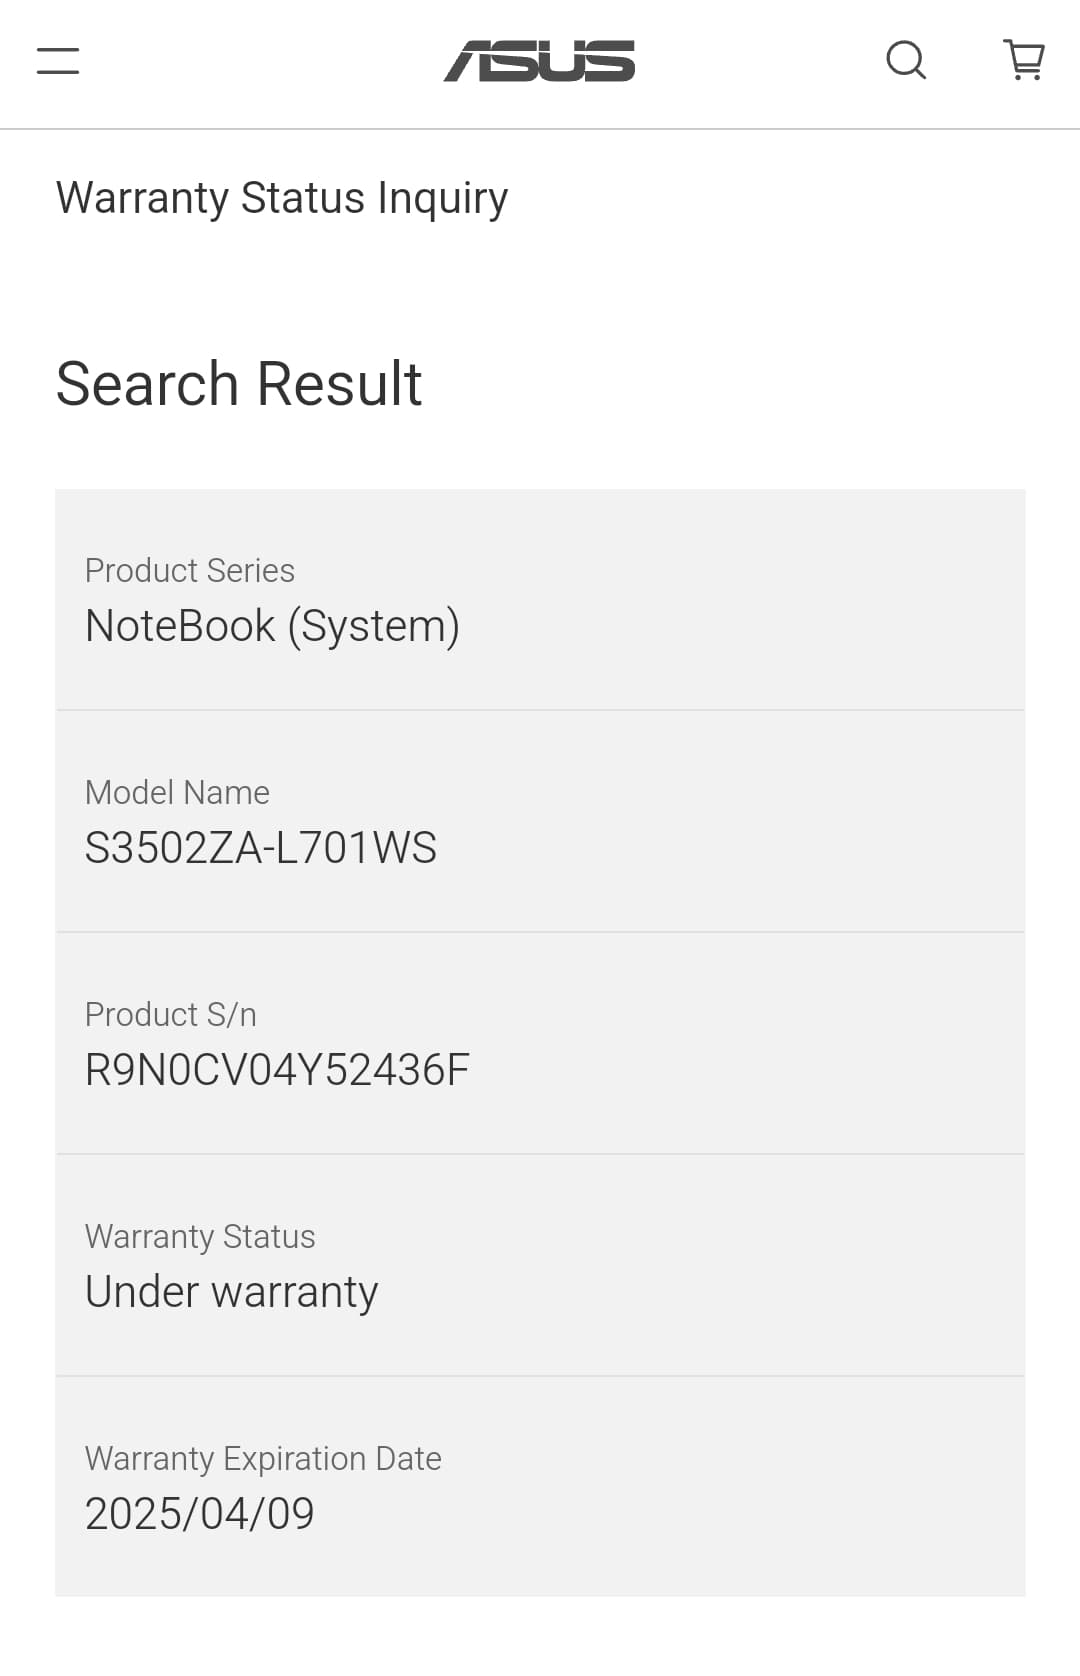
Task: Click divider line above Warranty Expiration Date row
Action: pyautogui.click(x=540, y=1376)
